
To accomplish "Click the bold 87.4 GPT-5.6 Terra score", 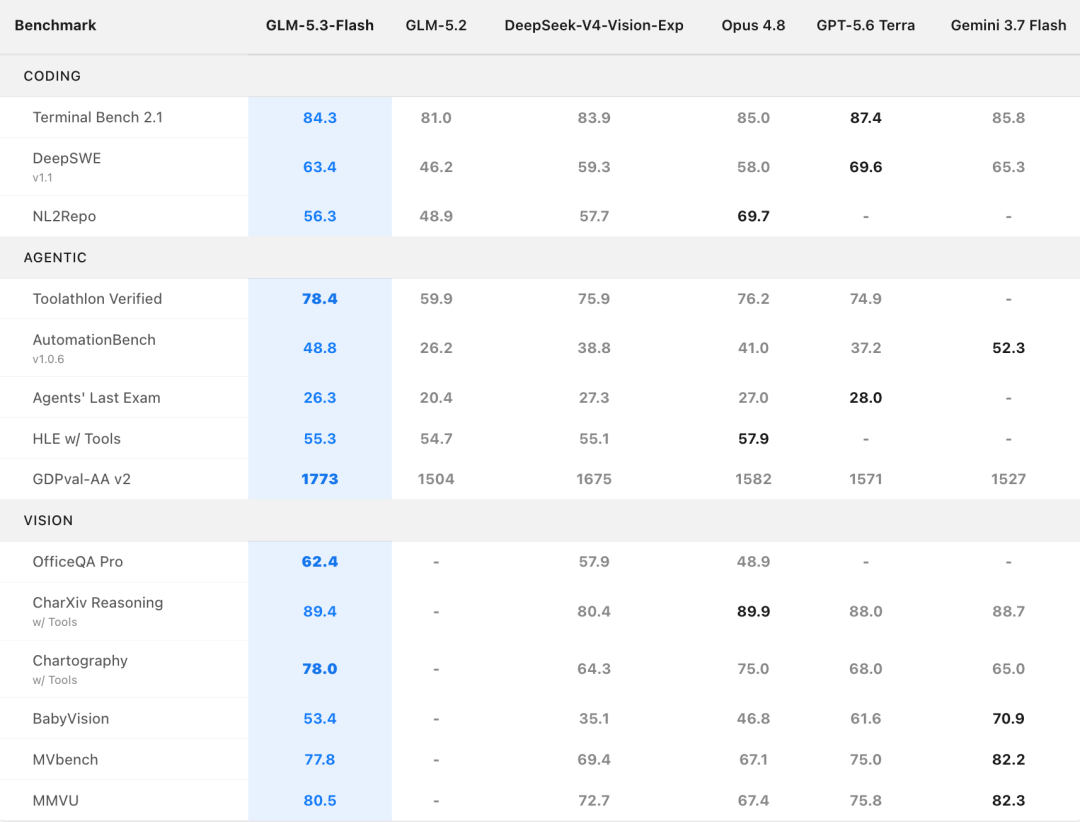I will point(866,118).
